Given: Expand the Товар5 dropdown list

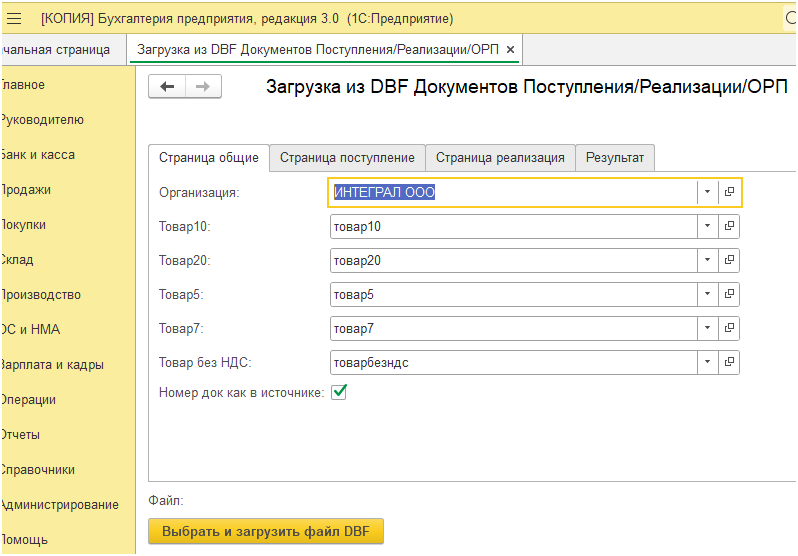Looking at the screenshot, I should (x=707, y=294).
